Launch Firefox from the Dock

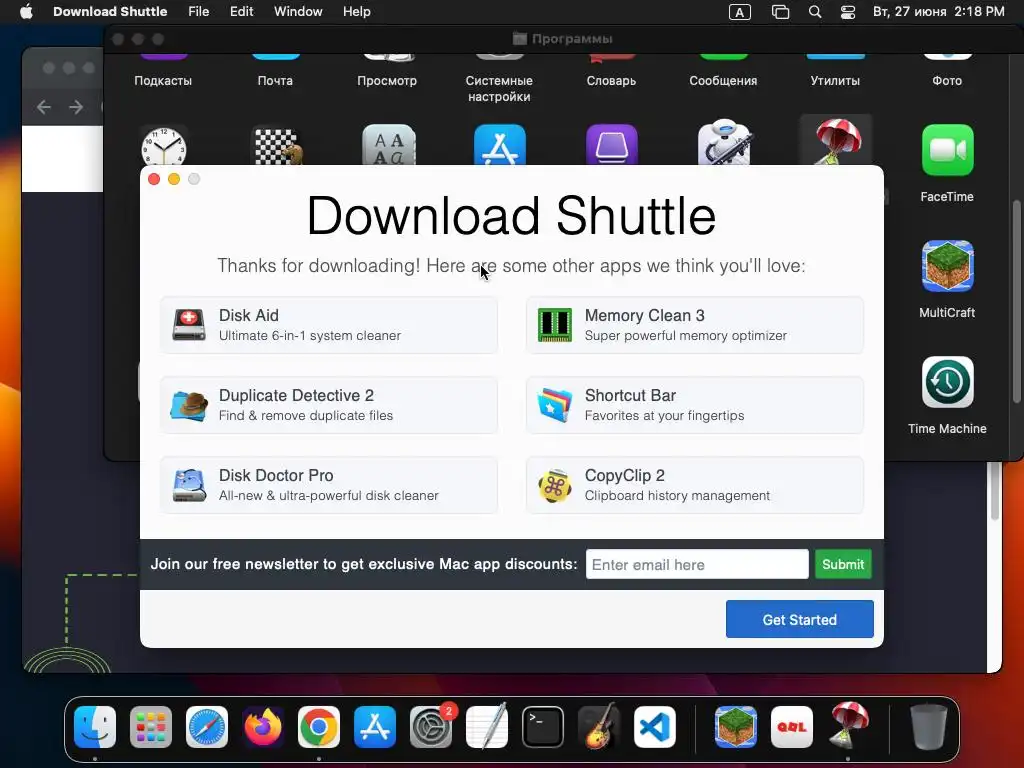(x=263, y=726)
